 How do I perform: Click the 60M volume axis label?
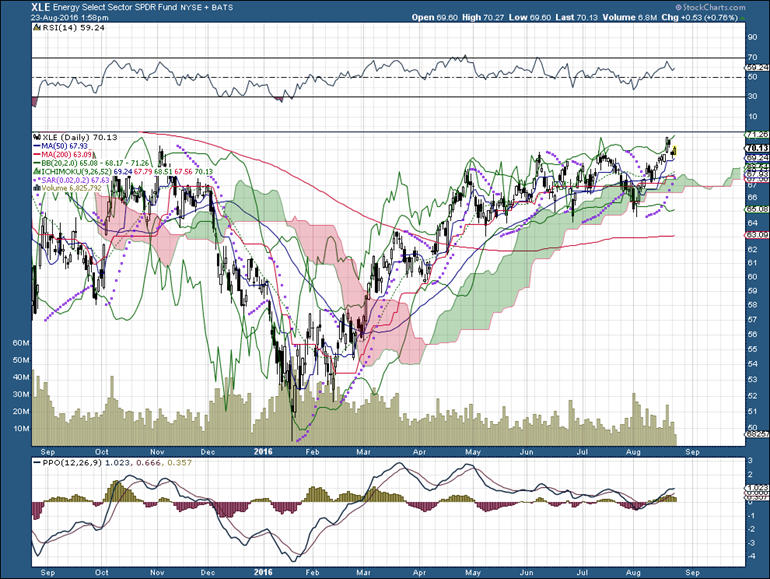click(x=21, y=343)
